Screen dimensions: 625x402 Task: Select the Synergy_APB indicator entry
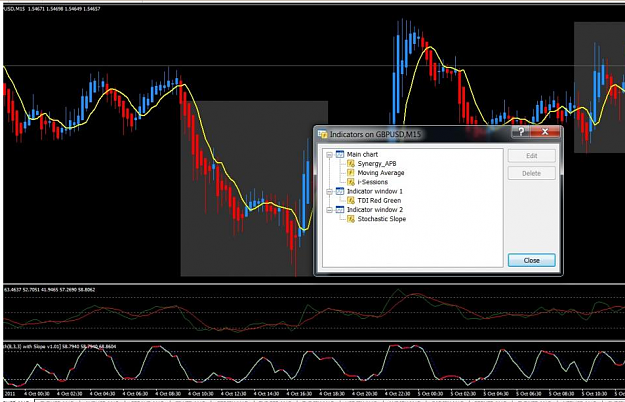coord(377,163)
